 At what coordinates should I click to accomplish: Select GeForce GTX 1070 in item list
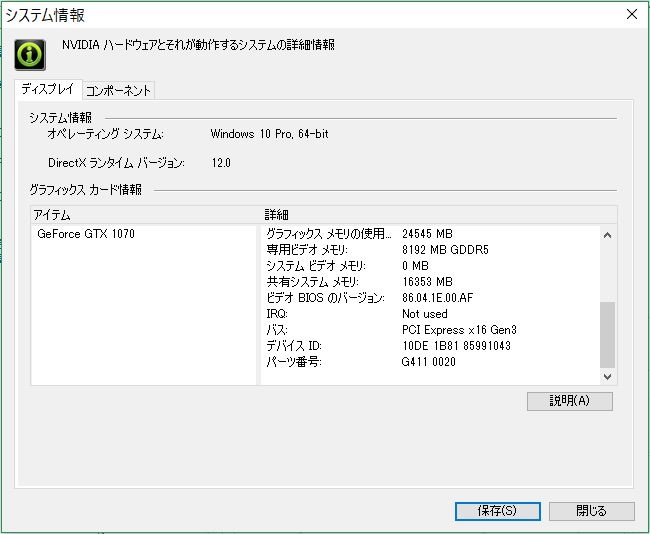(x=86, y=234)
